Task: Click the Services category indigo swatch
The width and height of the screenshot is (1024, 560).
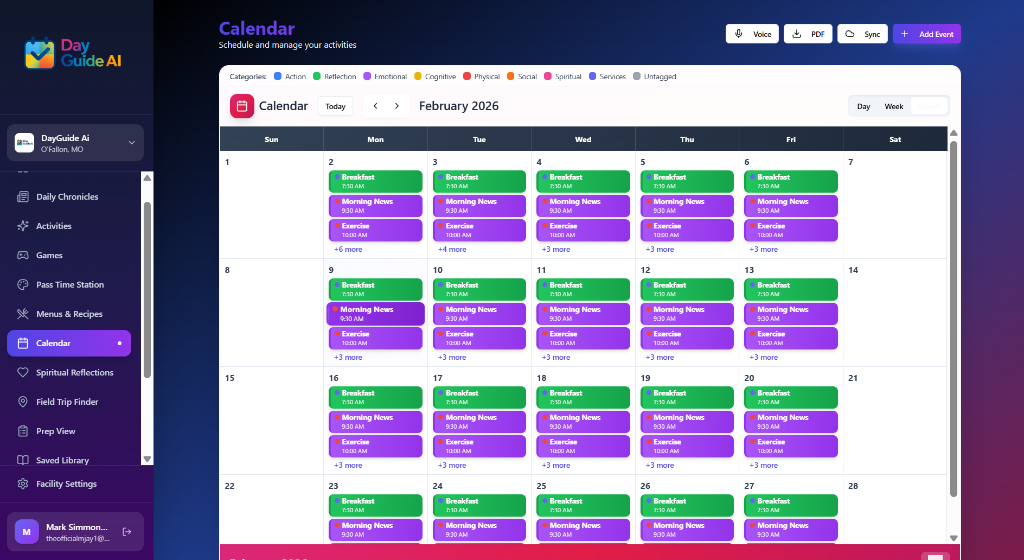Action: click(592, 76)
